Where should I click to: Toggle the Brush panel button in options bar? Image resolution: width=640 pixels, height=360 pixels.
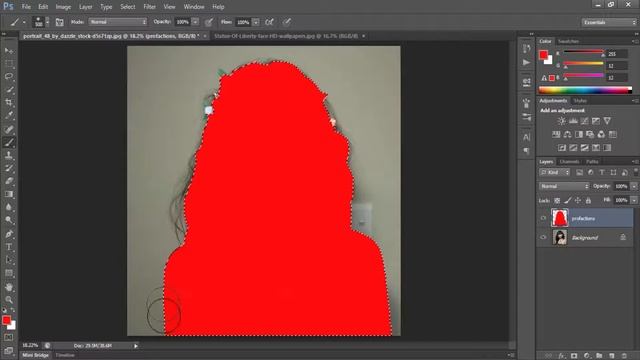59,22
